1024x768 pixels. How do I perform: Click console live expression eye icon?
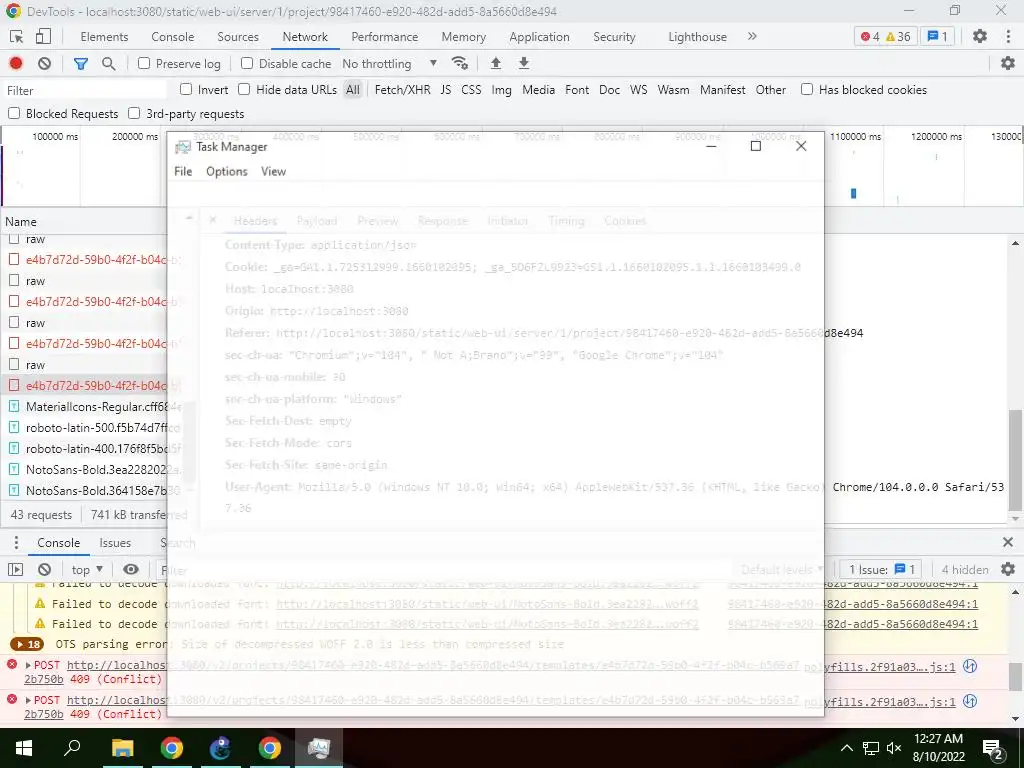(131, 569)
